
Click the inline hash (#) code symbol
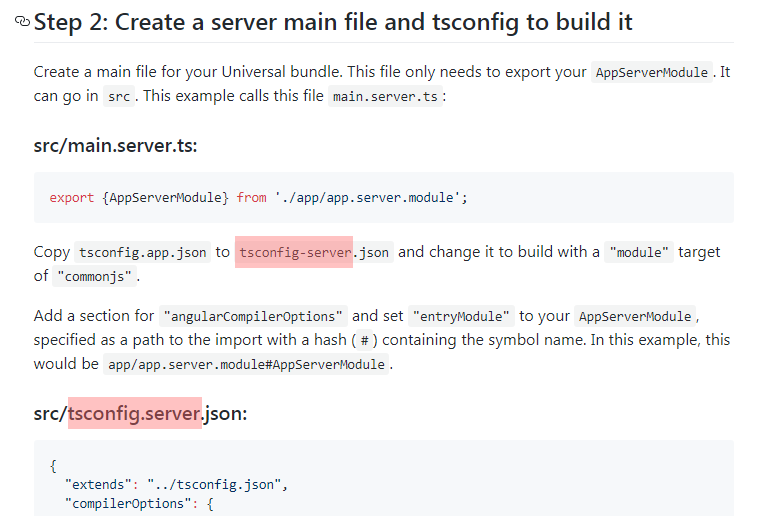pos(365,340)
